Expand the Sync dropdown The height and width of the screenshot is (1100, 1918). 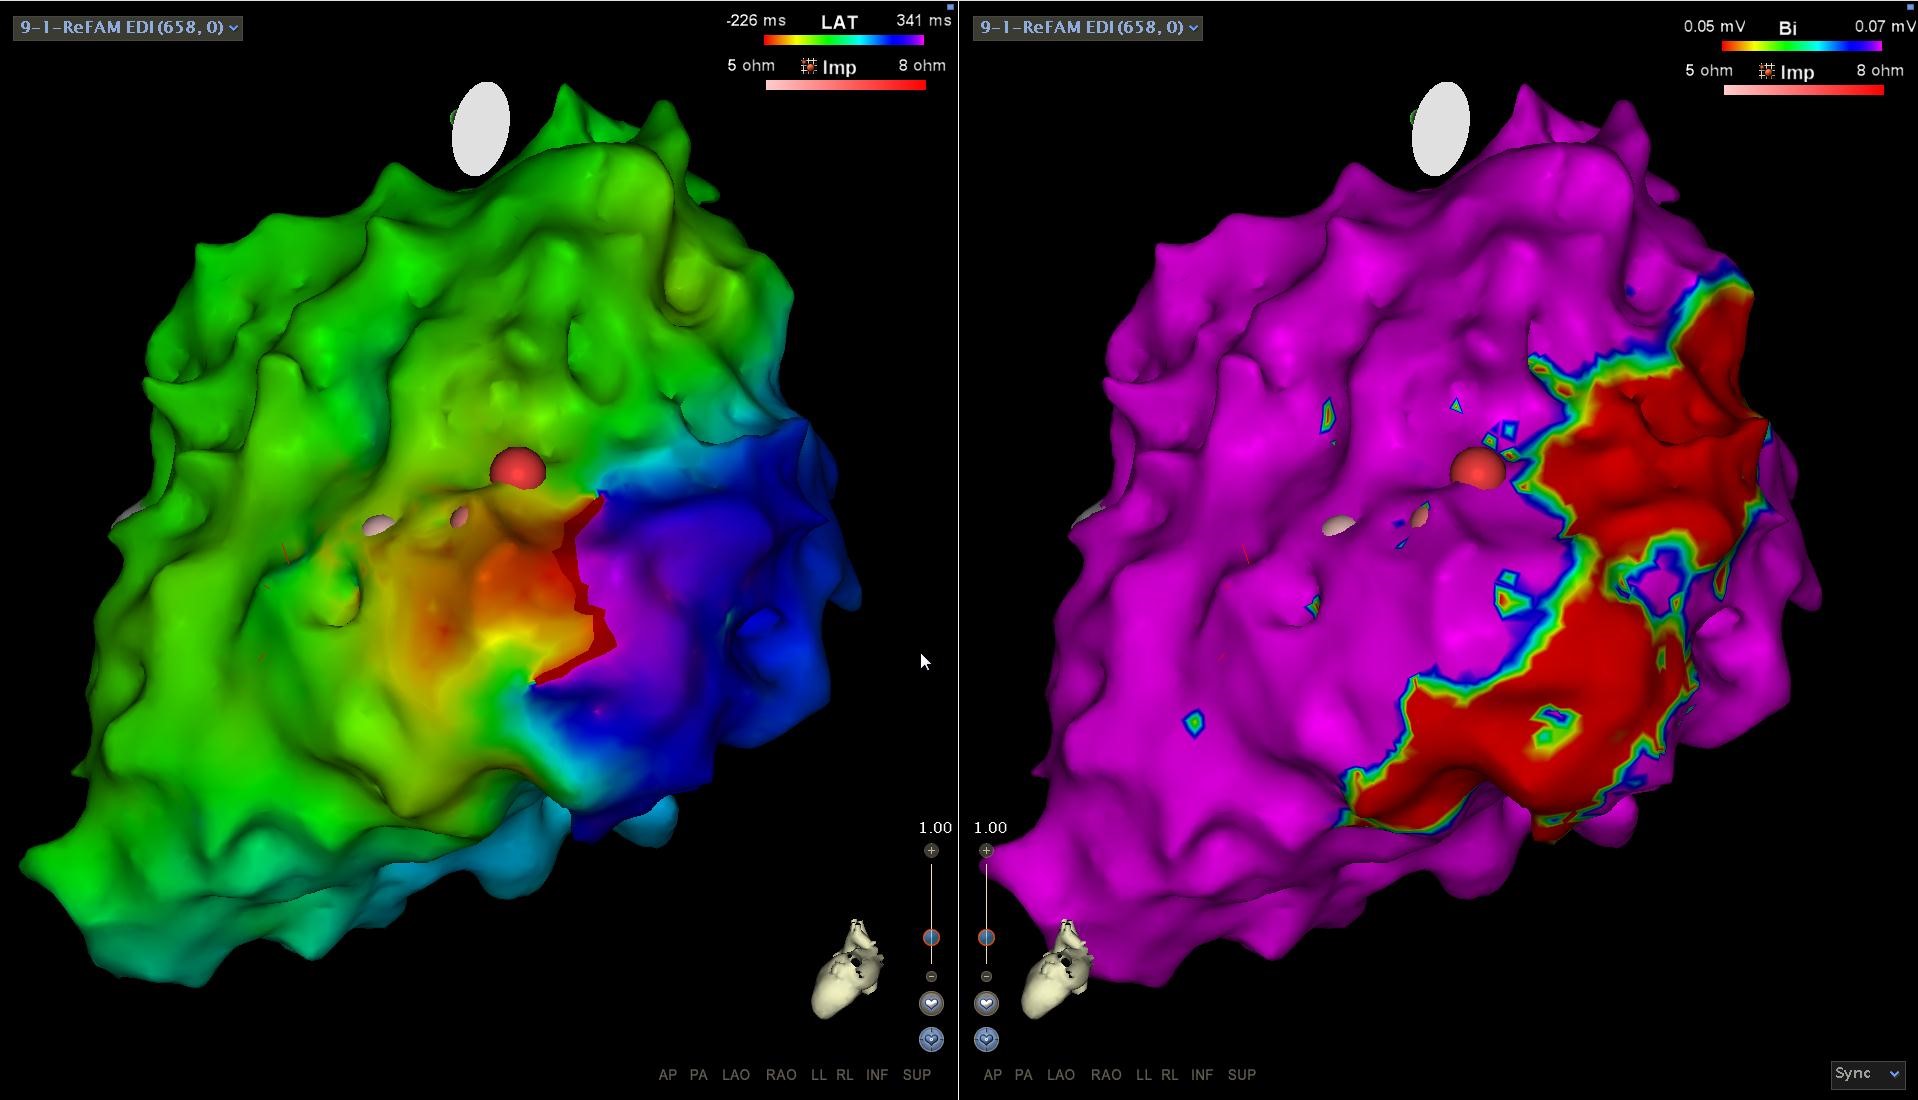pos(1866,1074)
